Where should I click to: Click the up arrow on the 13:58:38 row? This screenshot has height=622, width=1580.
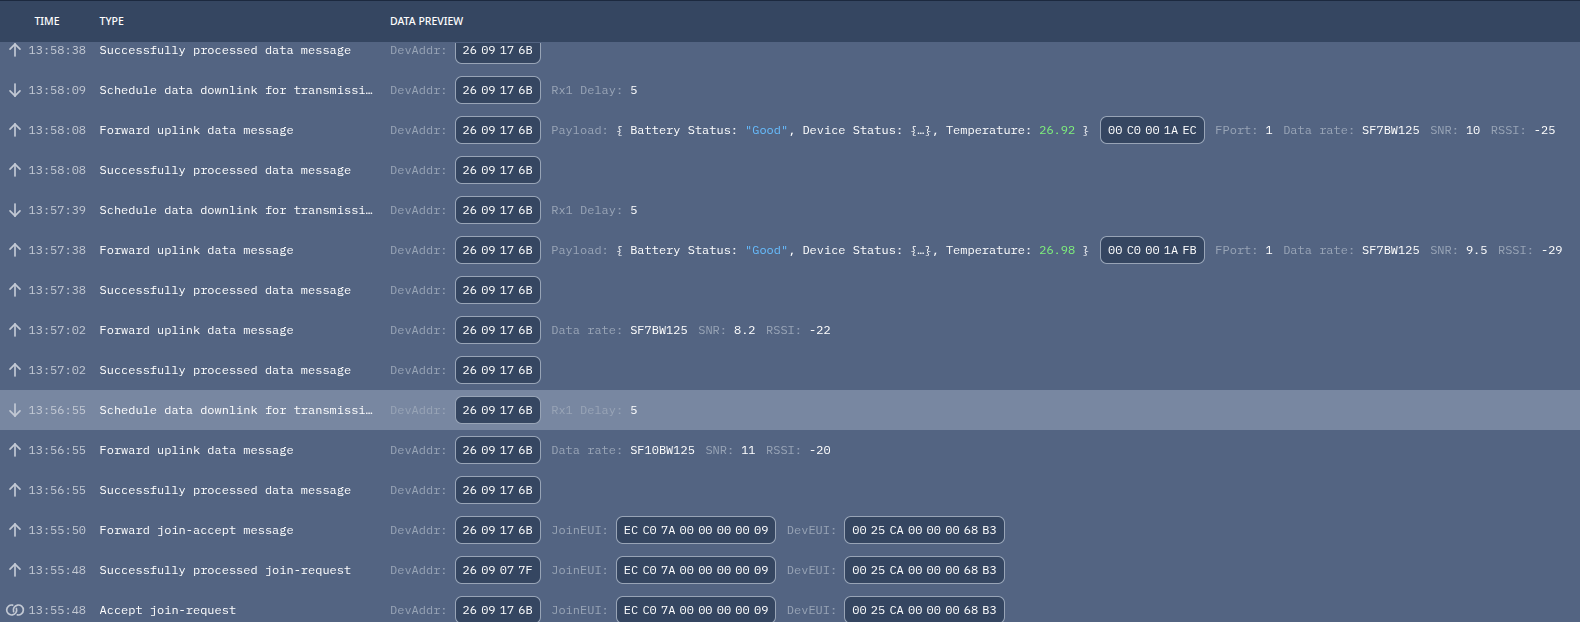15,50
